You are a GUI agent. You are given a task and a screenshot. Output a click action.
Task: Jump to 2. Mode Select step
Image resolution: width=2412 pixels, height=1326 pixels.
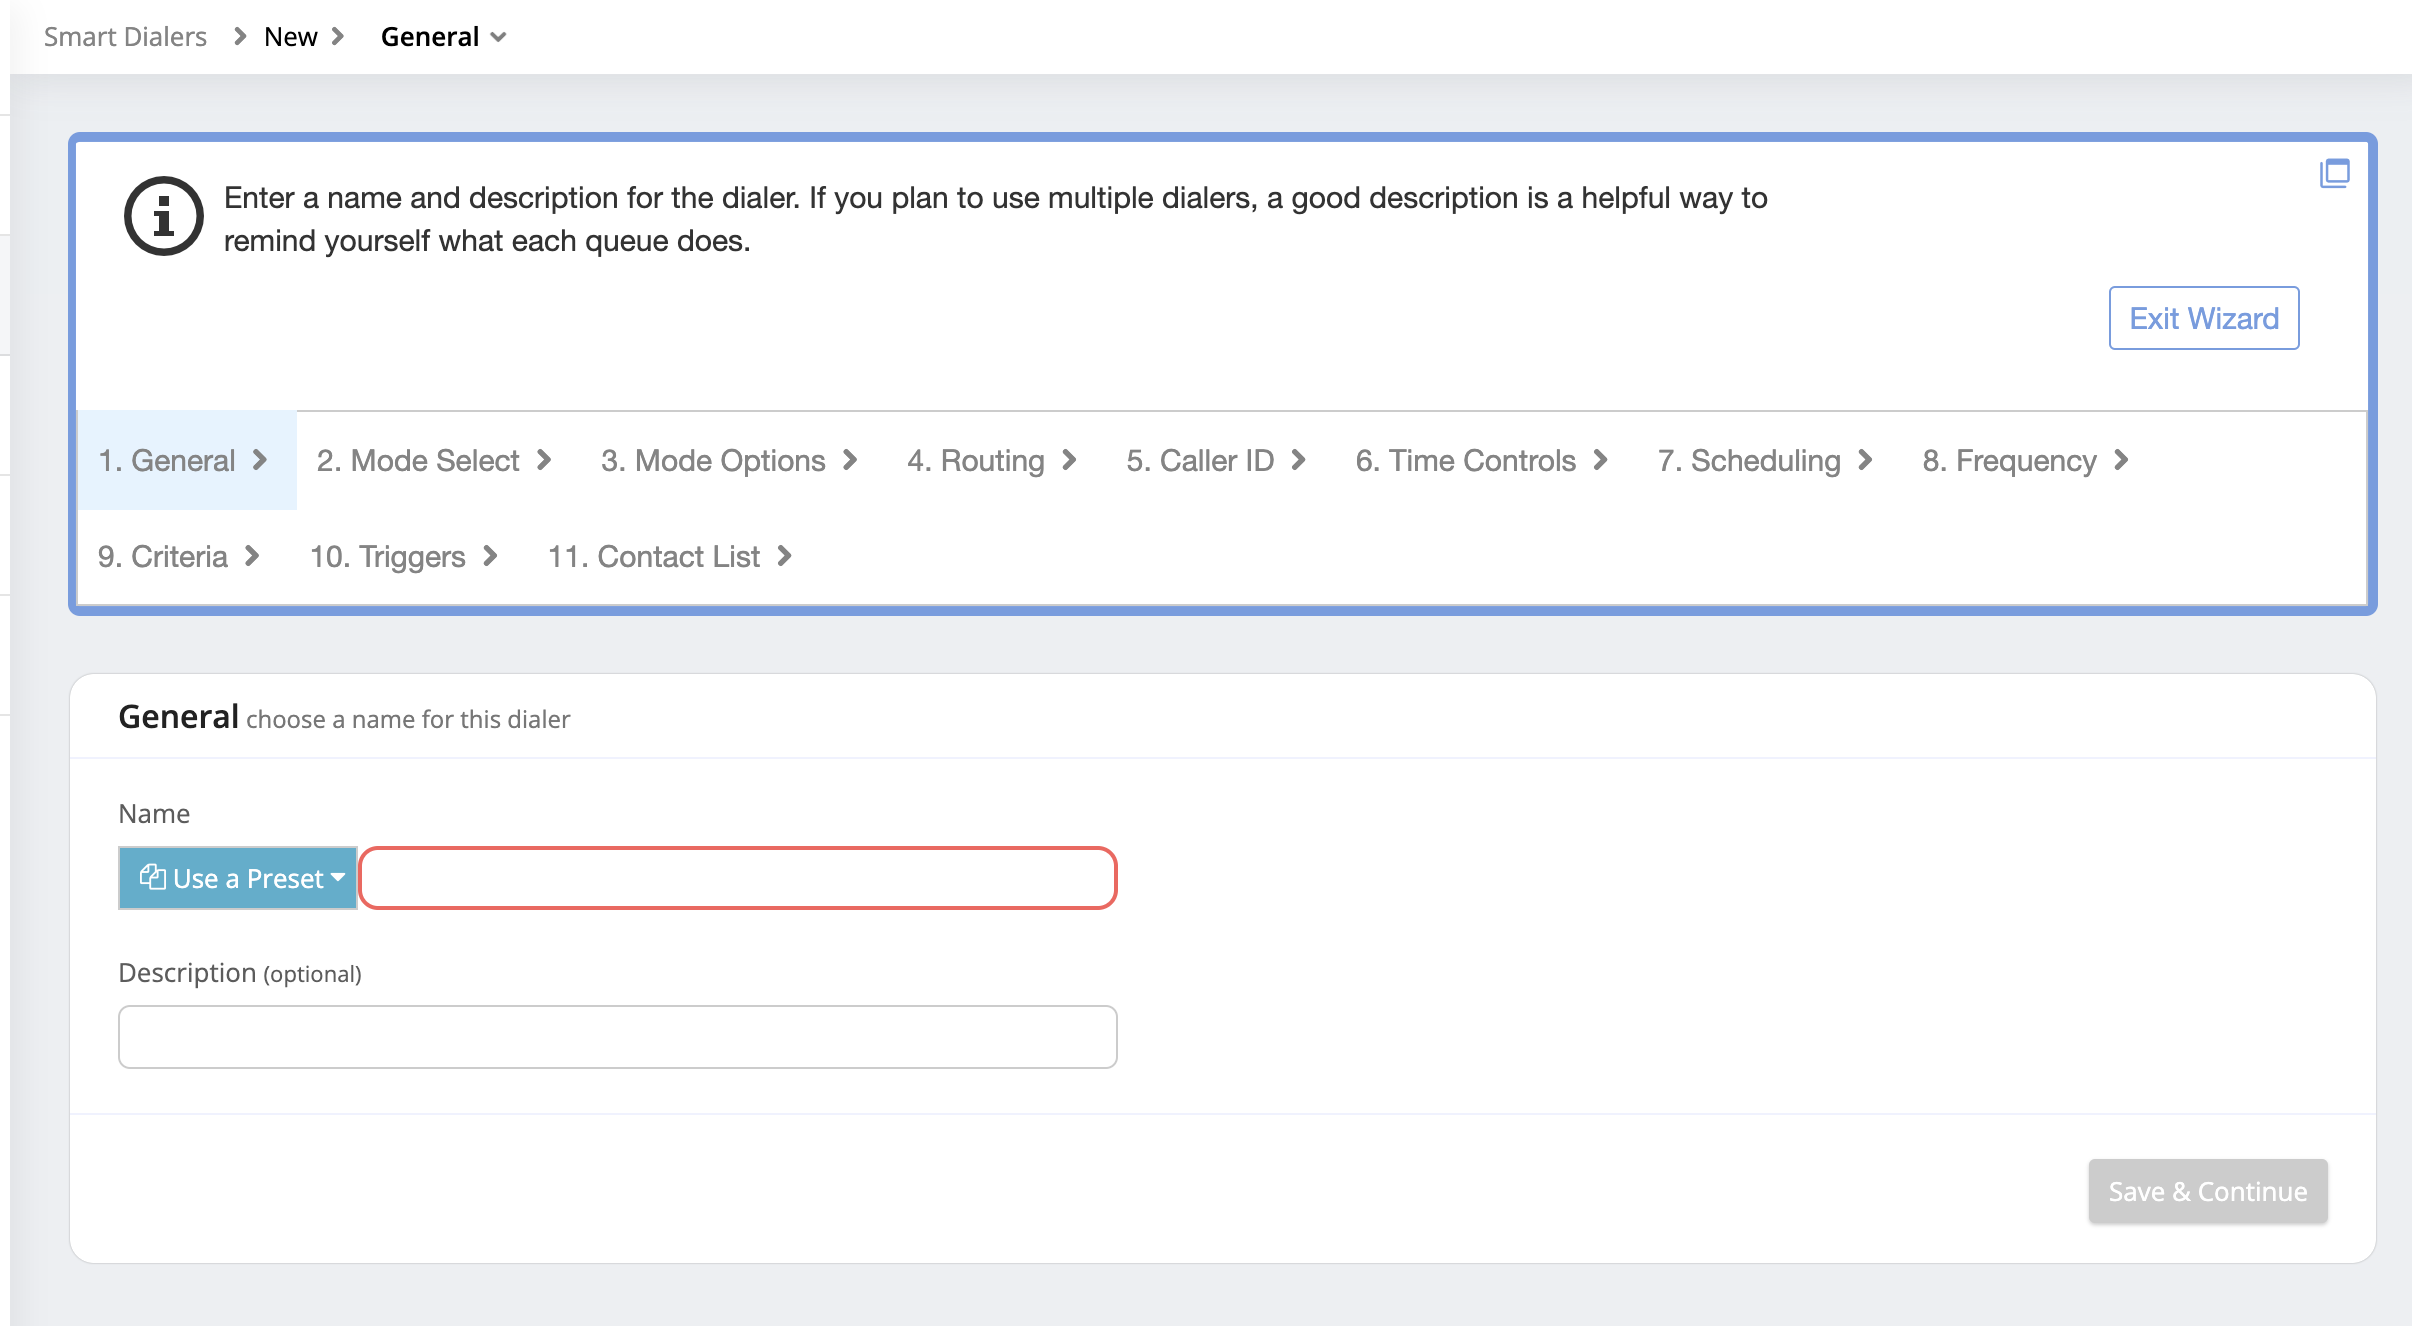tap(434, 460)
